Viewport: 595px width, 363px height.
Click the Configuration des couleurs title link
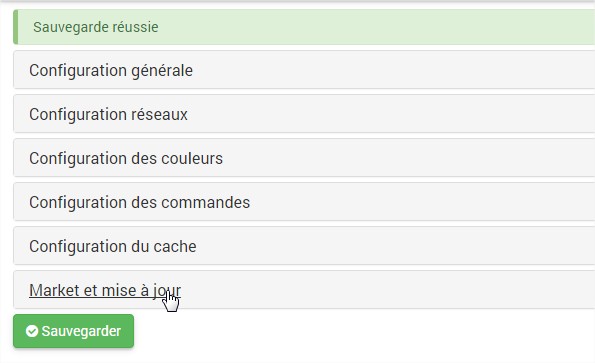tap(126, 159)
